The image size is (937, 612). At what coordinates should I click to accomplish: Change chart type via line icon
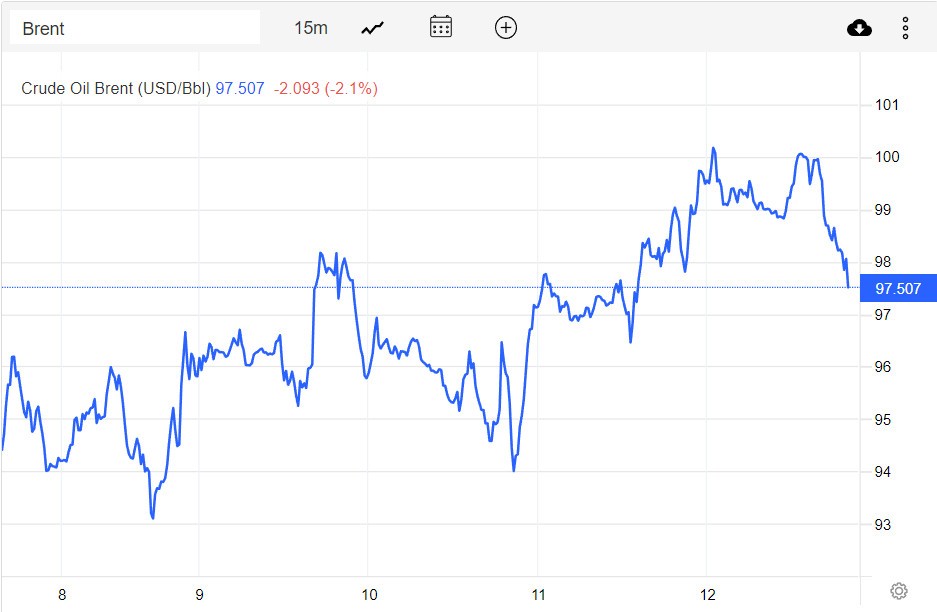[373, 28]
